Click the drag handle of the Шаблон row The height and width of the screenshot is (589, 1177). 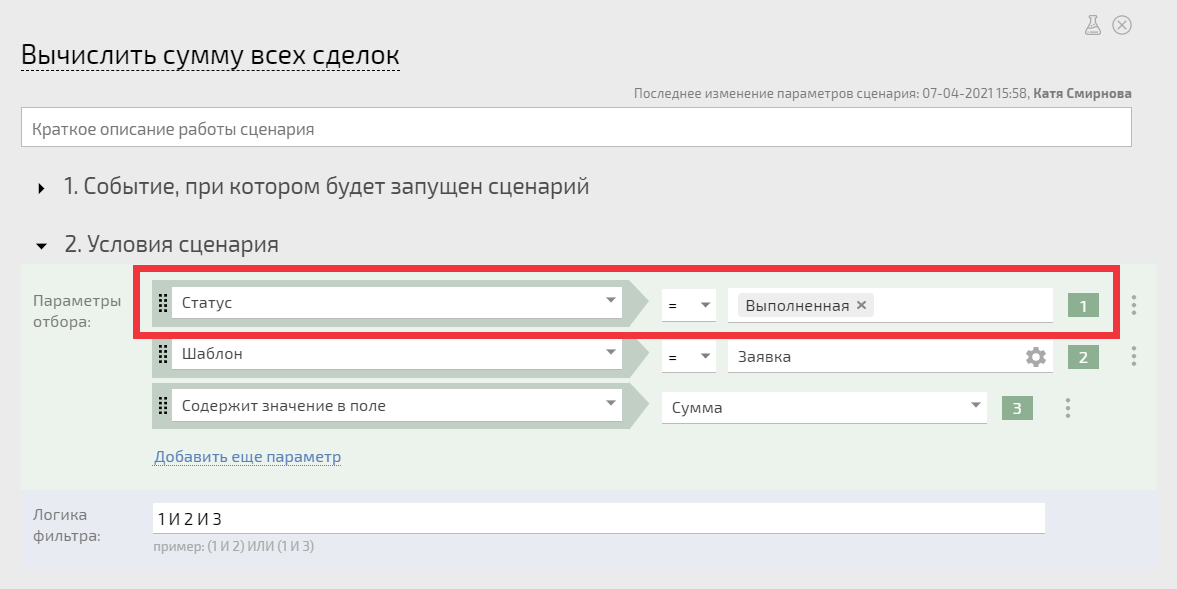162,354
